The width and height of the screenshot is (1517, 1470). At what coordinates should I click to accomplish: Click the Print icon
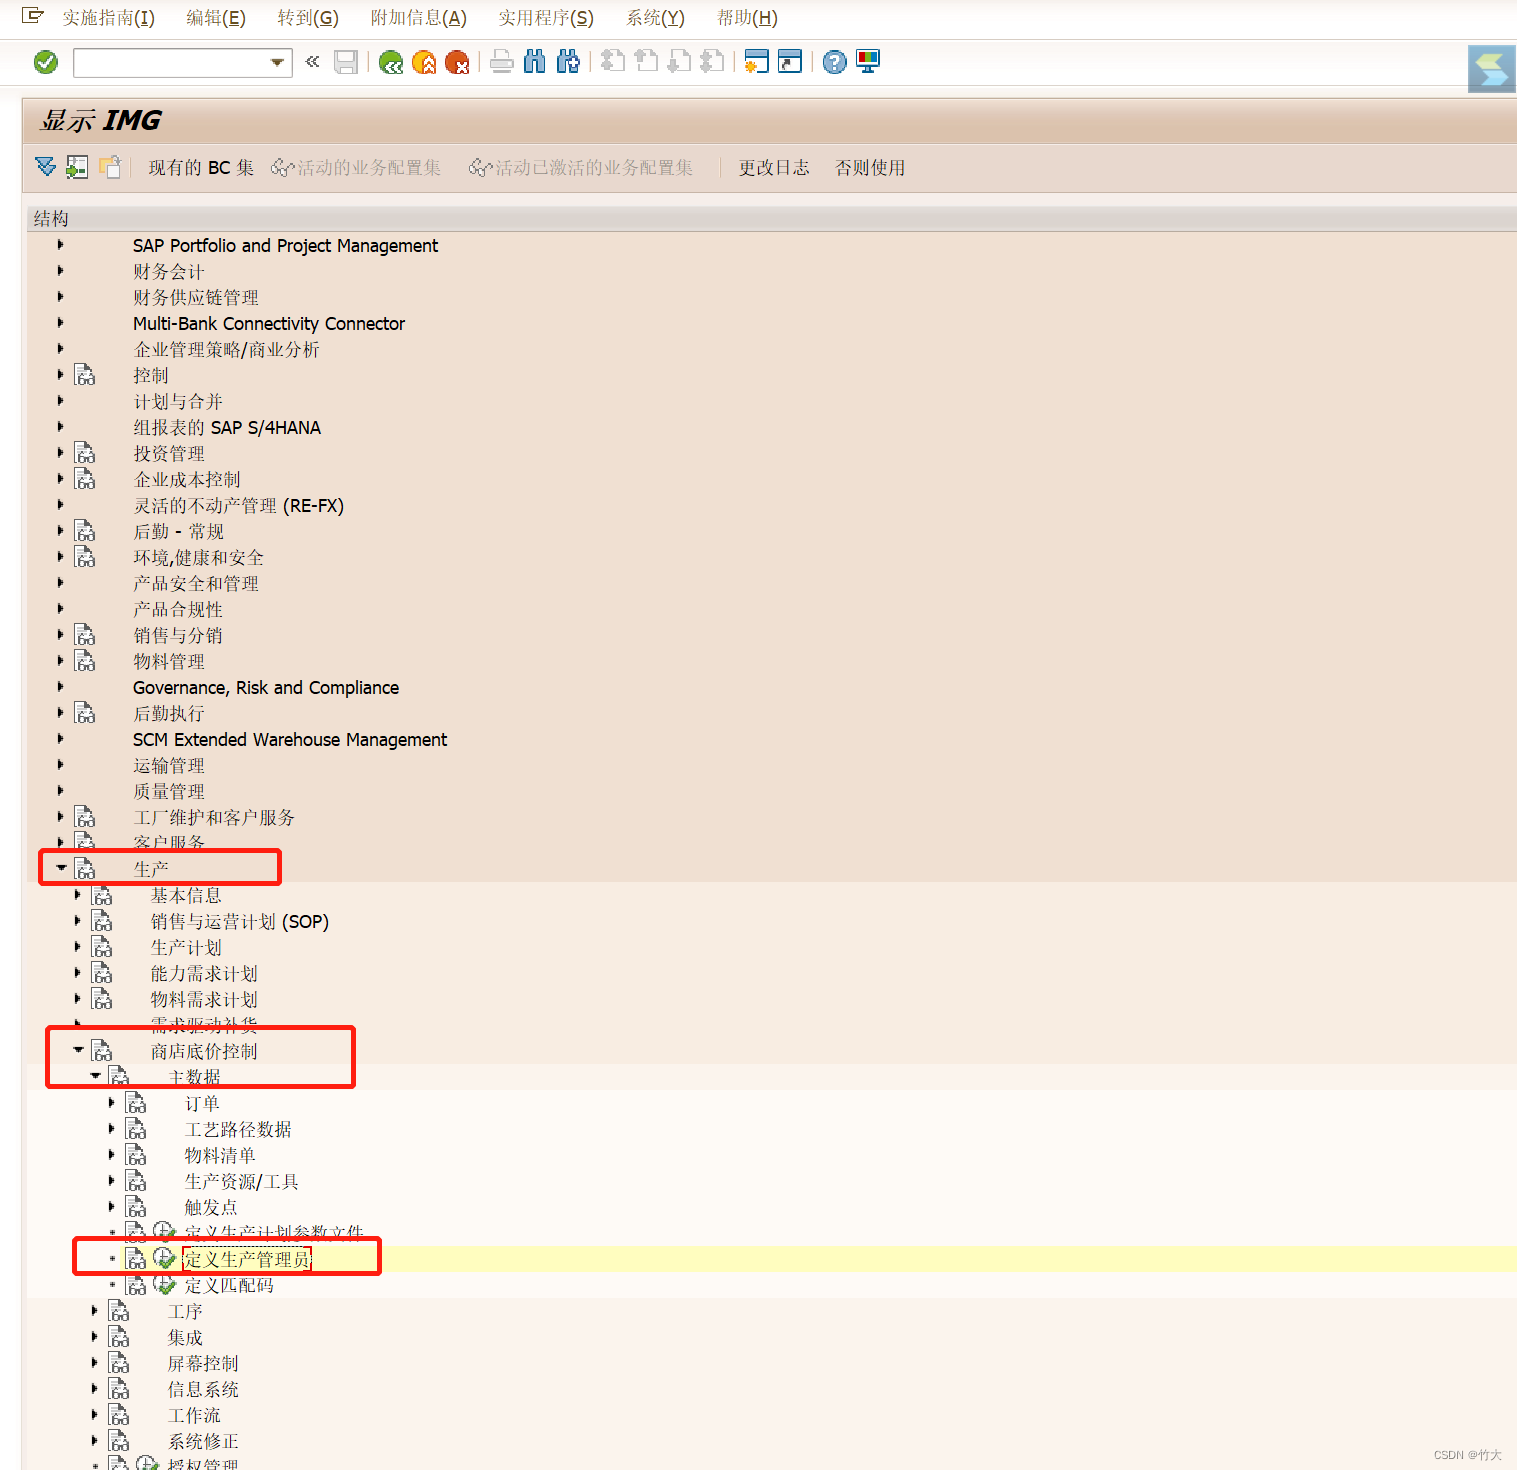(x=502, y=62)
